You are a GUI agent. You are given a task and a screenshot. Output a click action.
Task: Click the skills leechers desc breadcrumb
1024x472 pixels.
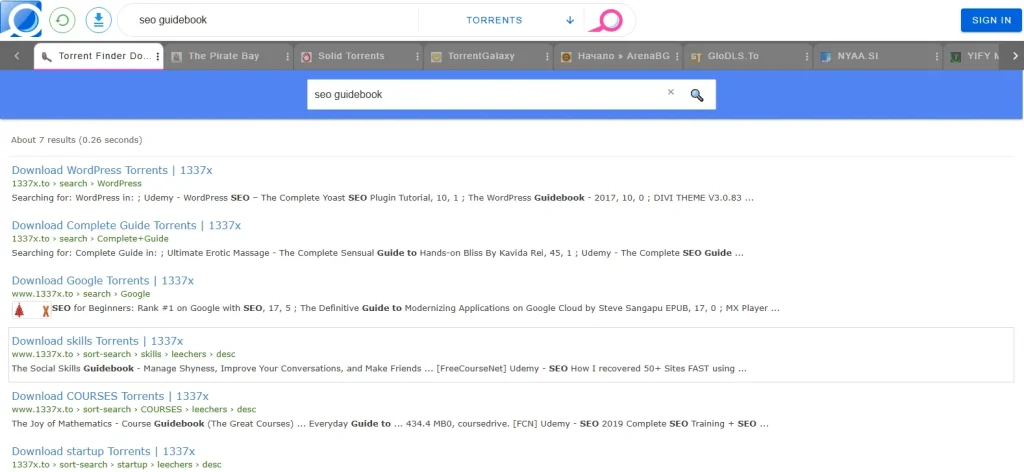(x=123, y=354)
